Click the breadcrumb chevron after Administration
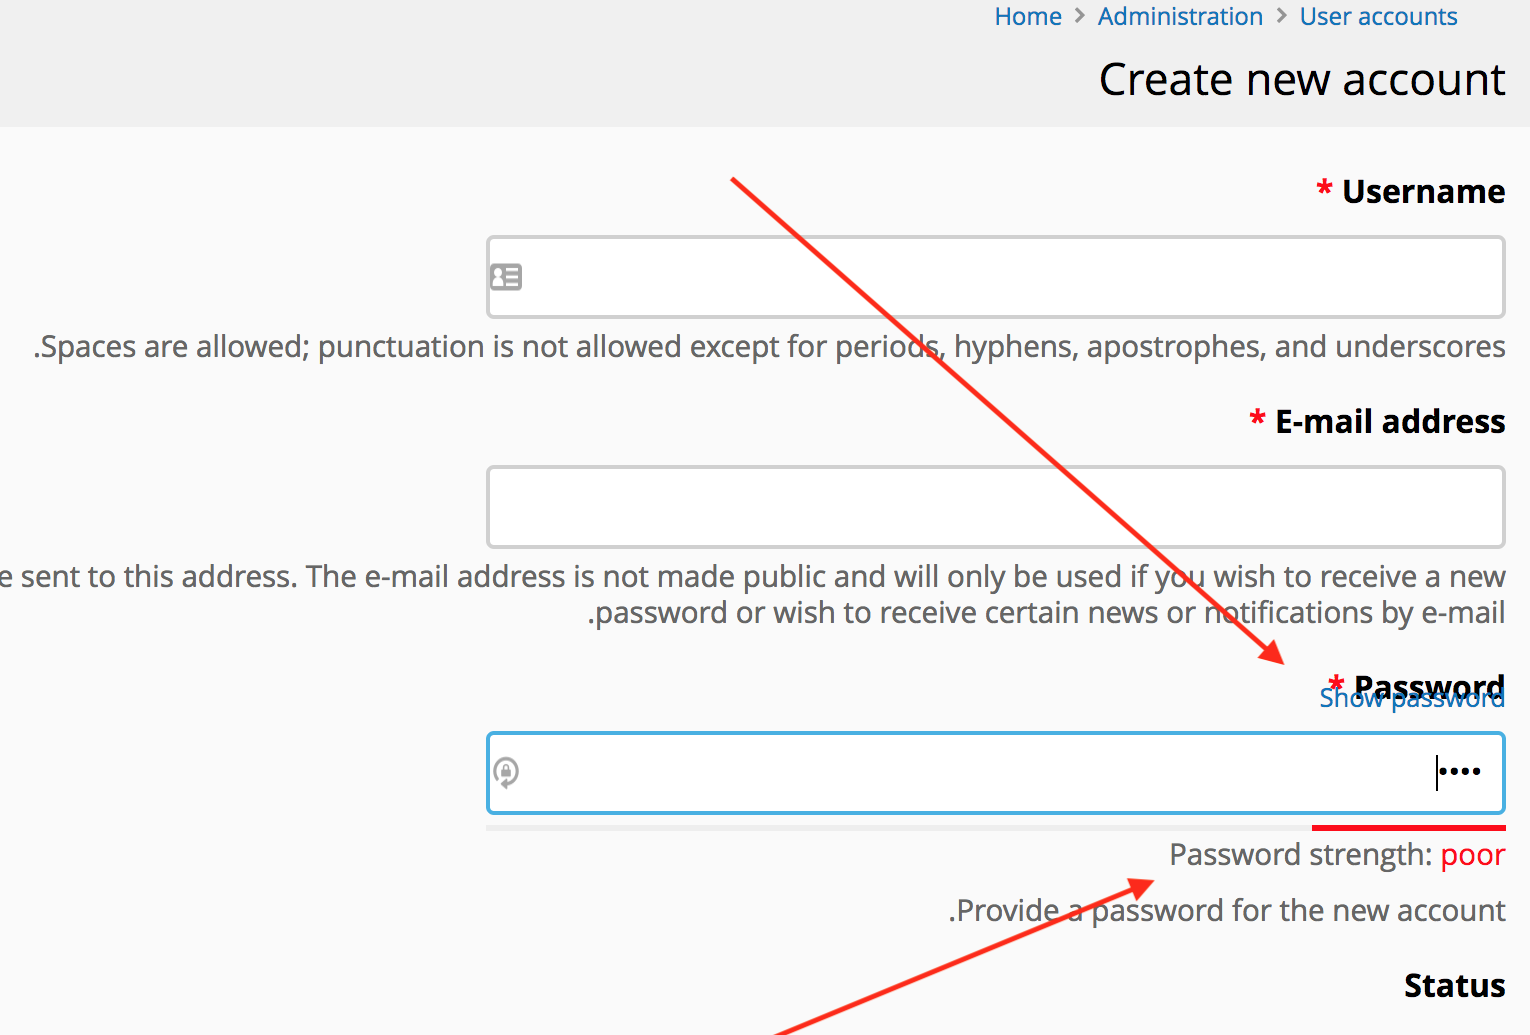 [1280, 16]
